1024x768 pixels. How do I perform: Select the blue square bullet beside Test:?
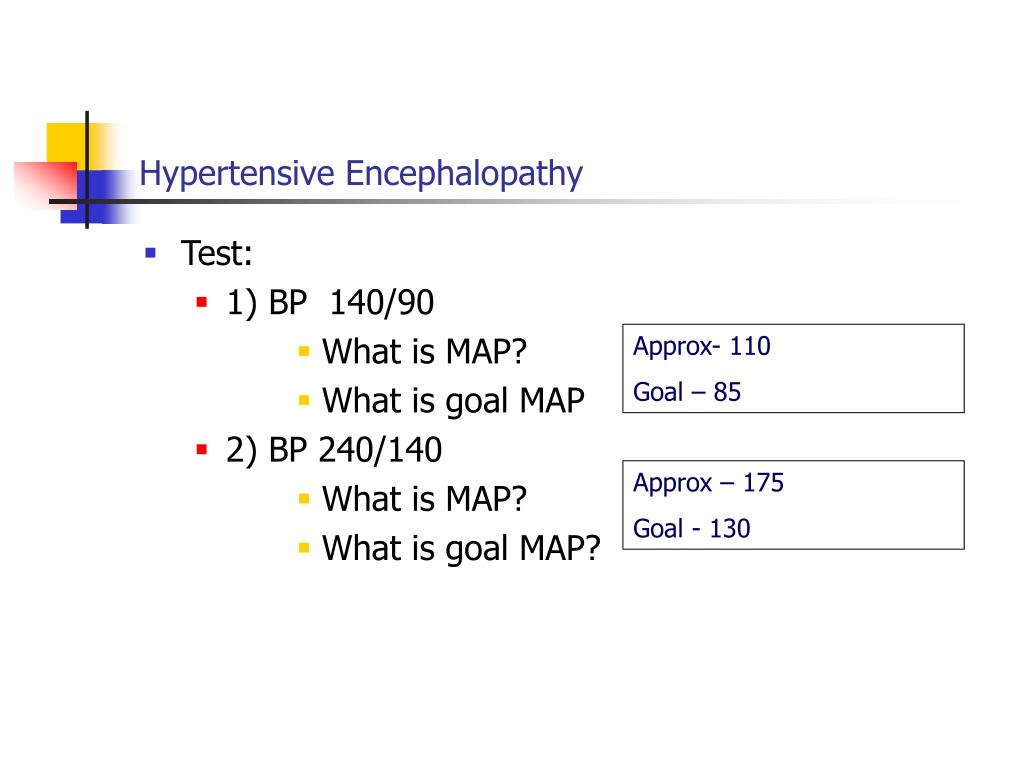point(151,253)
